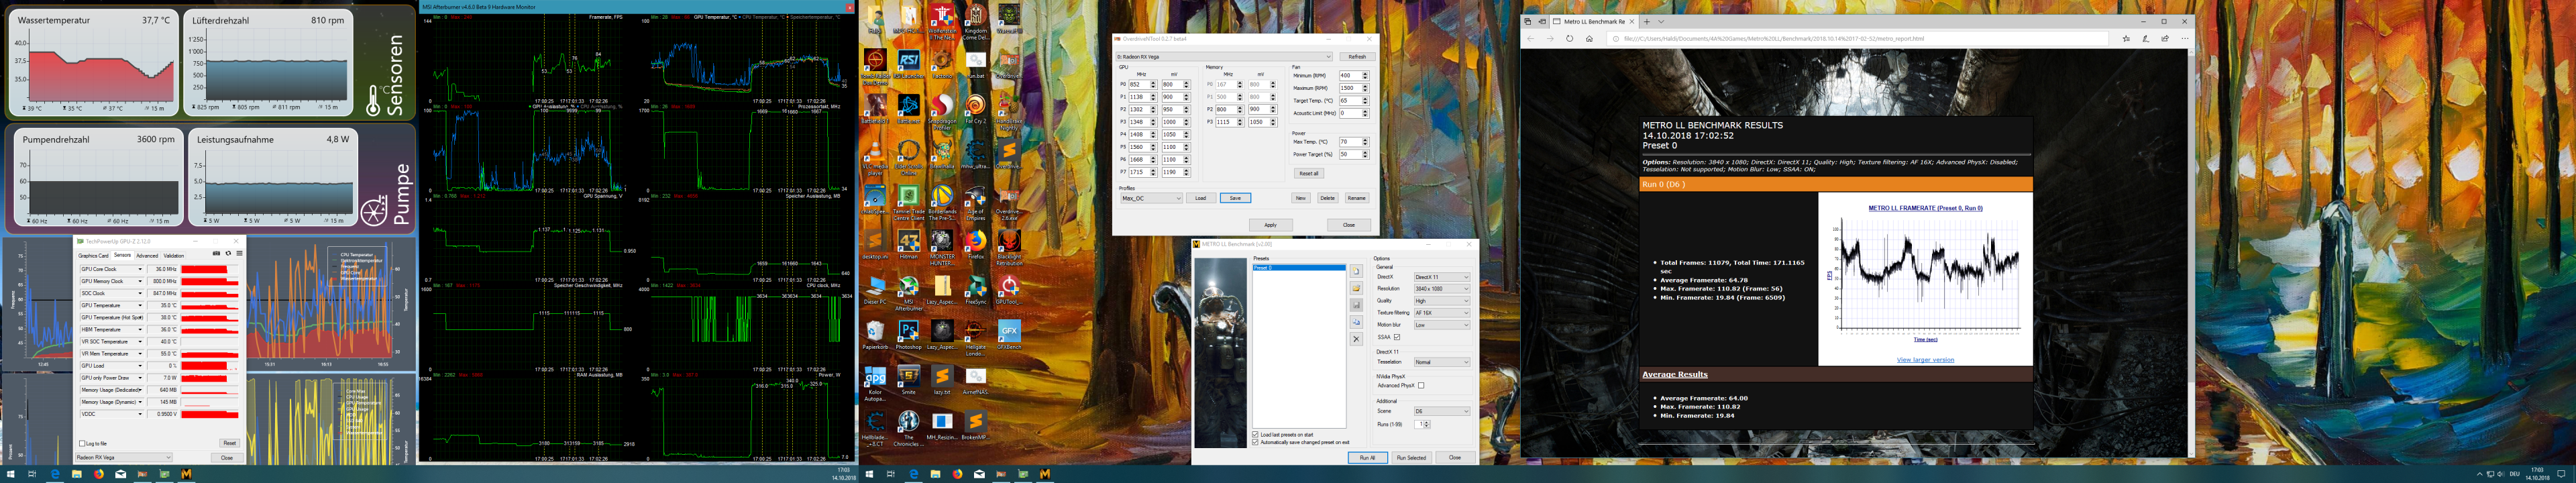The height and width of the screenshot is (483, 2576).
Task: Switch to Graphics Card tab in GPU-Z
Action: pos(94,256)
